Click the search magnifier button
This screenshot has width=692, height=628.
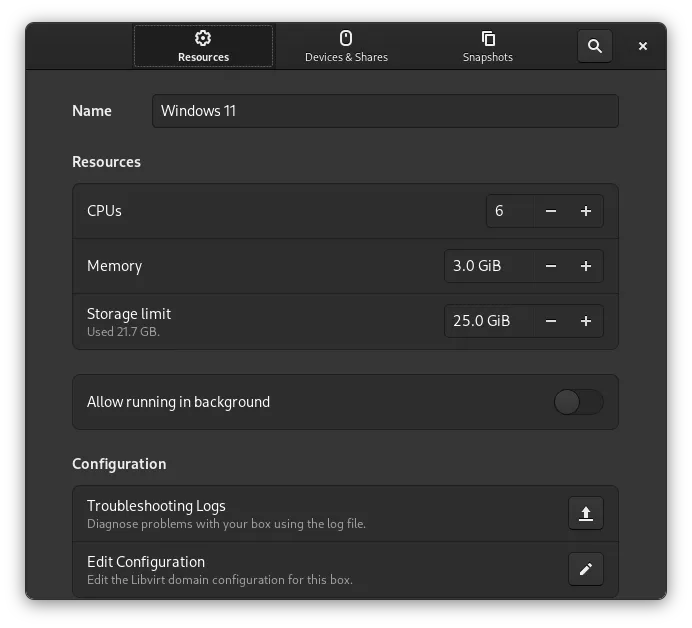[x=594, y=46]
